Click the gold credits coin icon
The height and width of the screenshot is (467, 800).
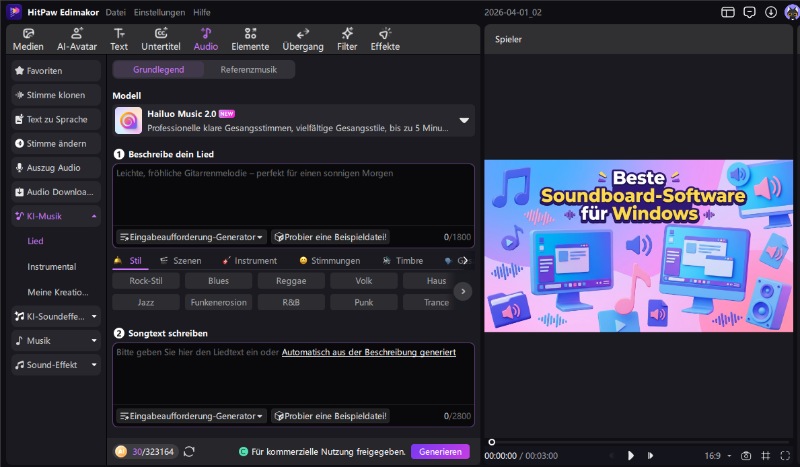pos(121,451)
